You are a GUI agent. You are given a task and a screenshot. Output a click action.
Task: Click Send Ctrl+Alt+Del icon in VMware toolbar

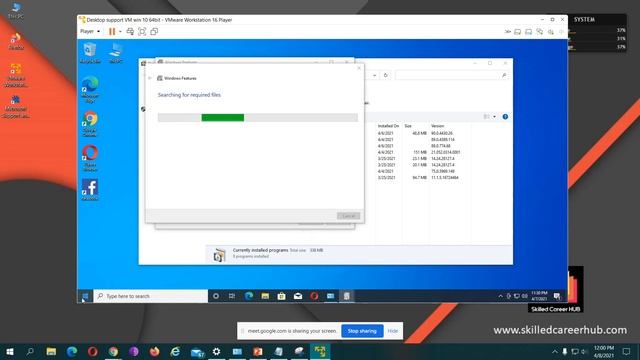130,31
